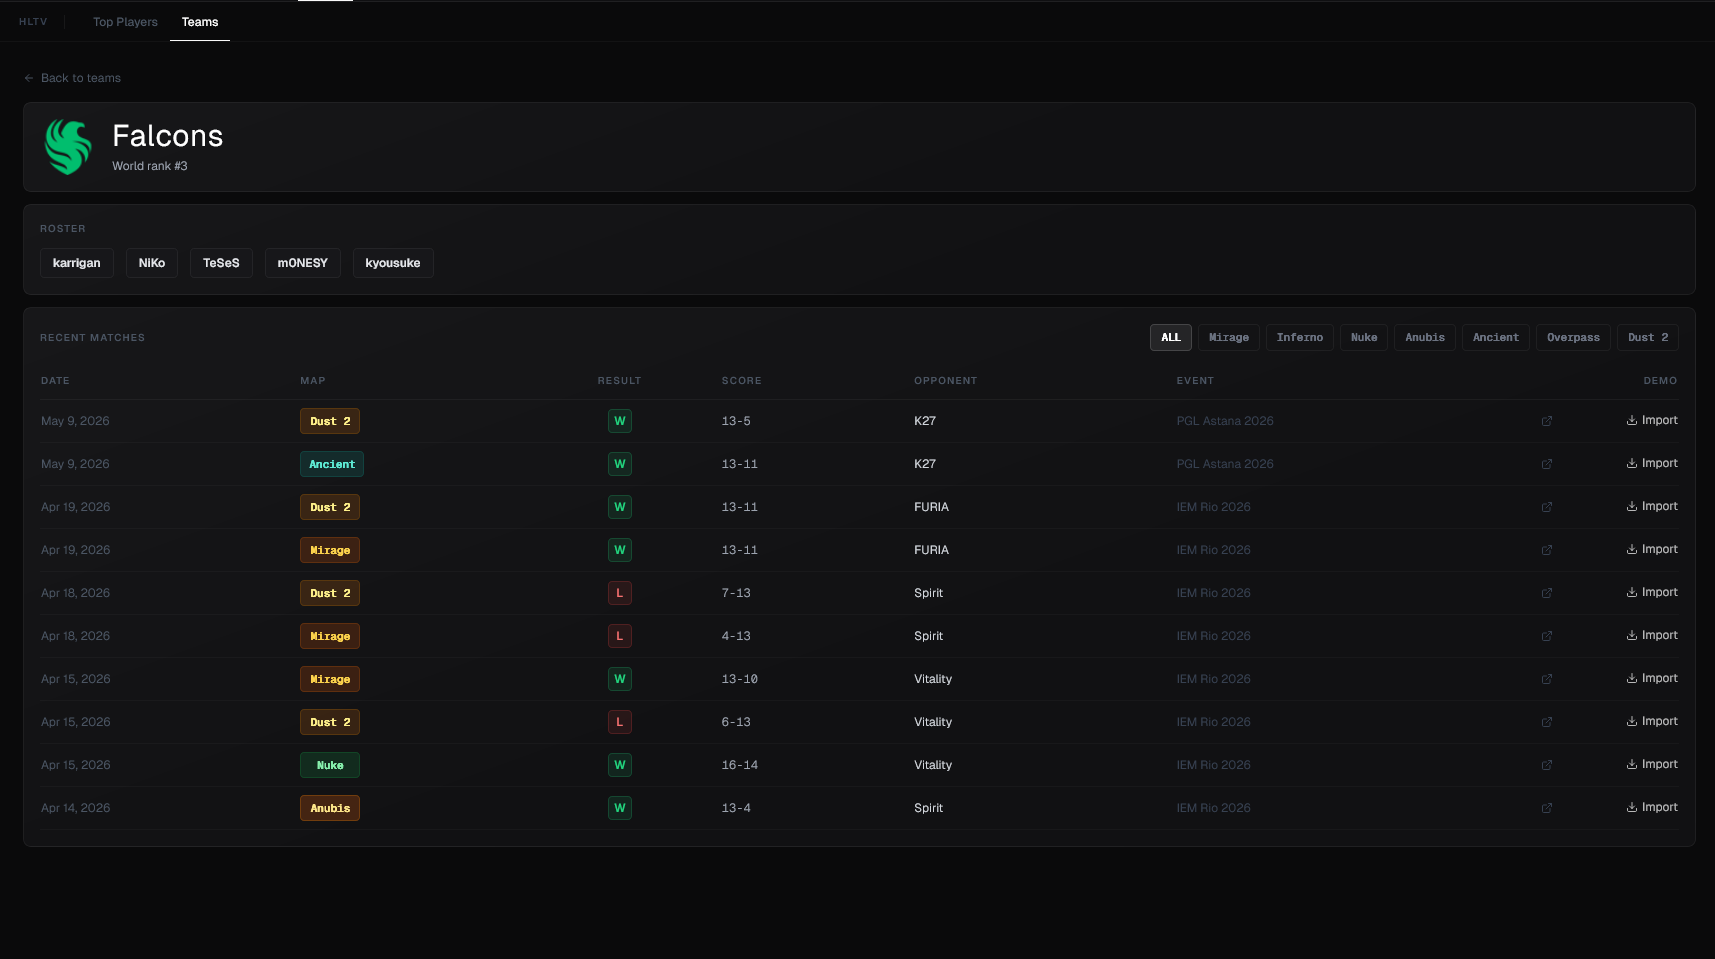Click the 16-14 score
Viewport: 1715px width, 959px height.
point(740,765)
